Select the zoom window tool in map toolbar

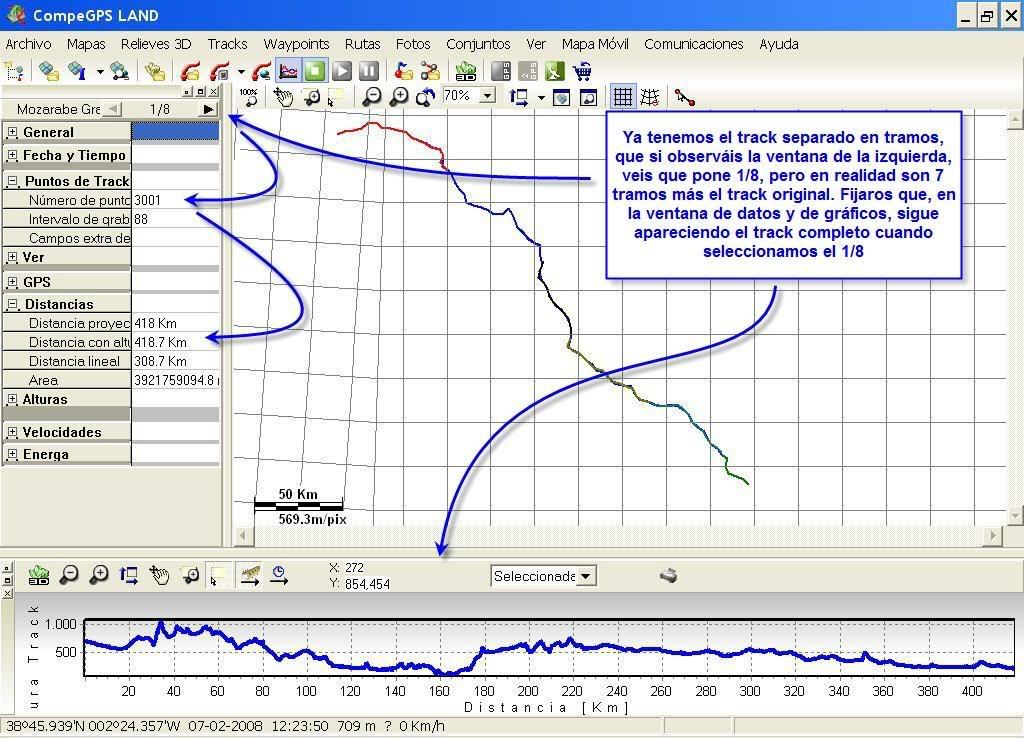312,97
